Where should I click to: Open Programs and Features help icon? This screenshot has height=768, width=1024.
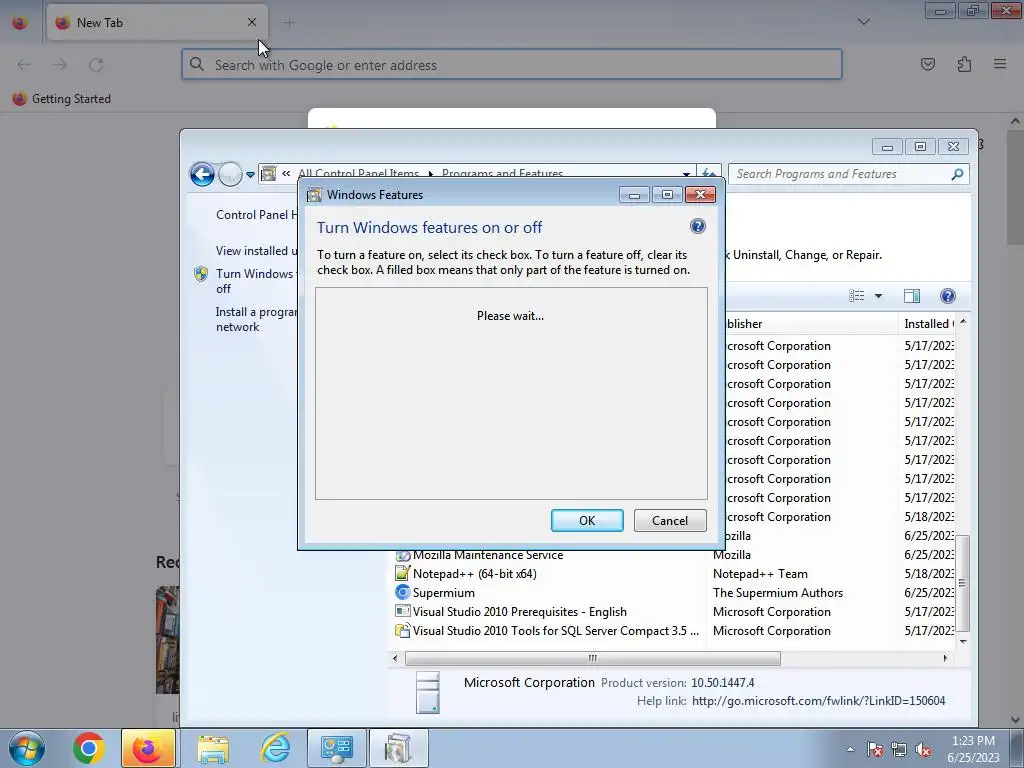pyautogui.click(x=948, y=296)
